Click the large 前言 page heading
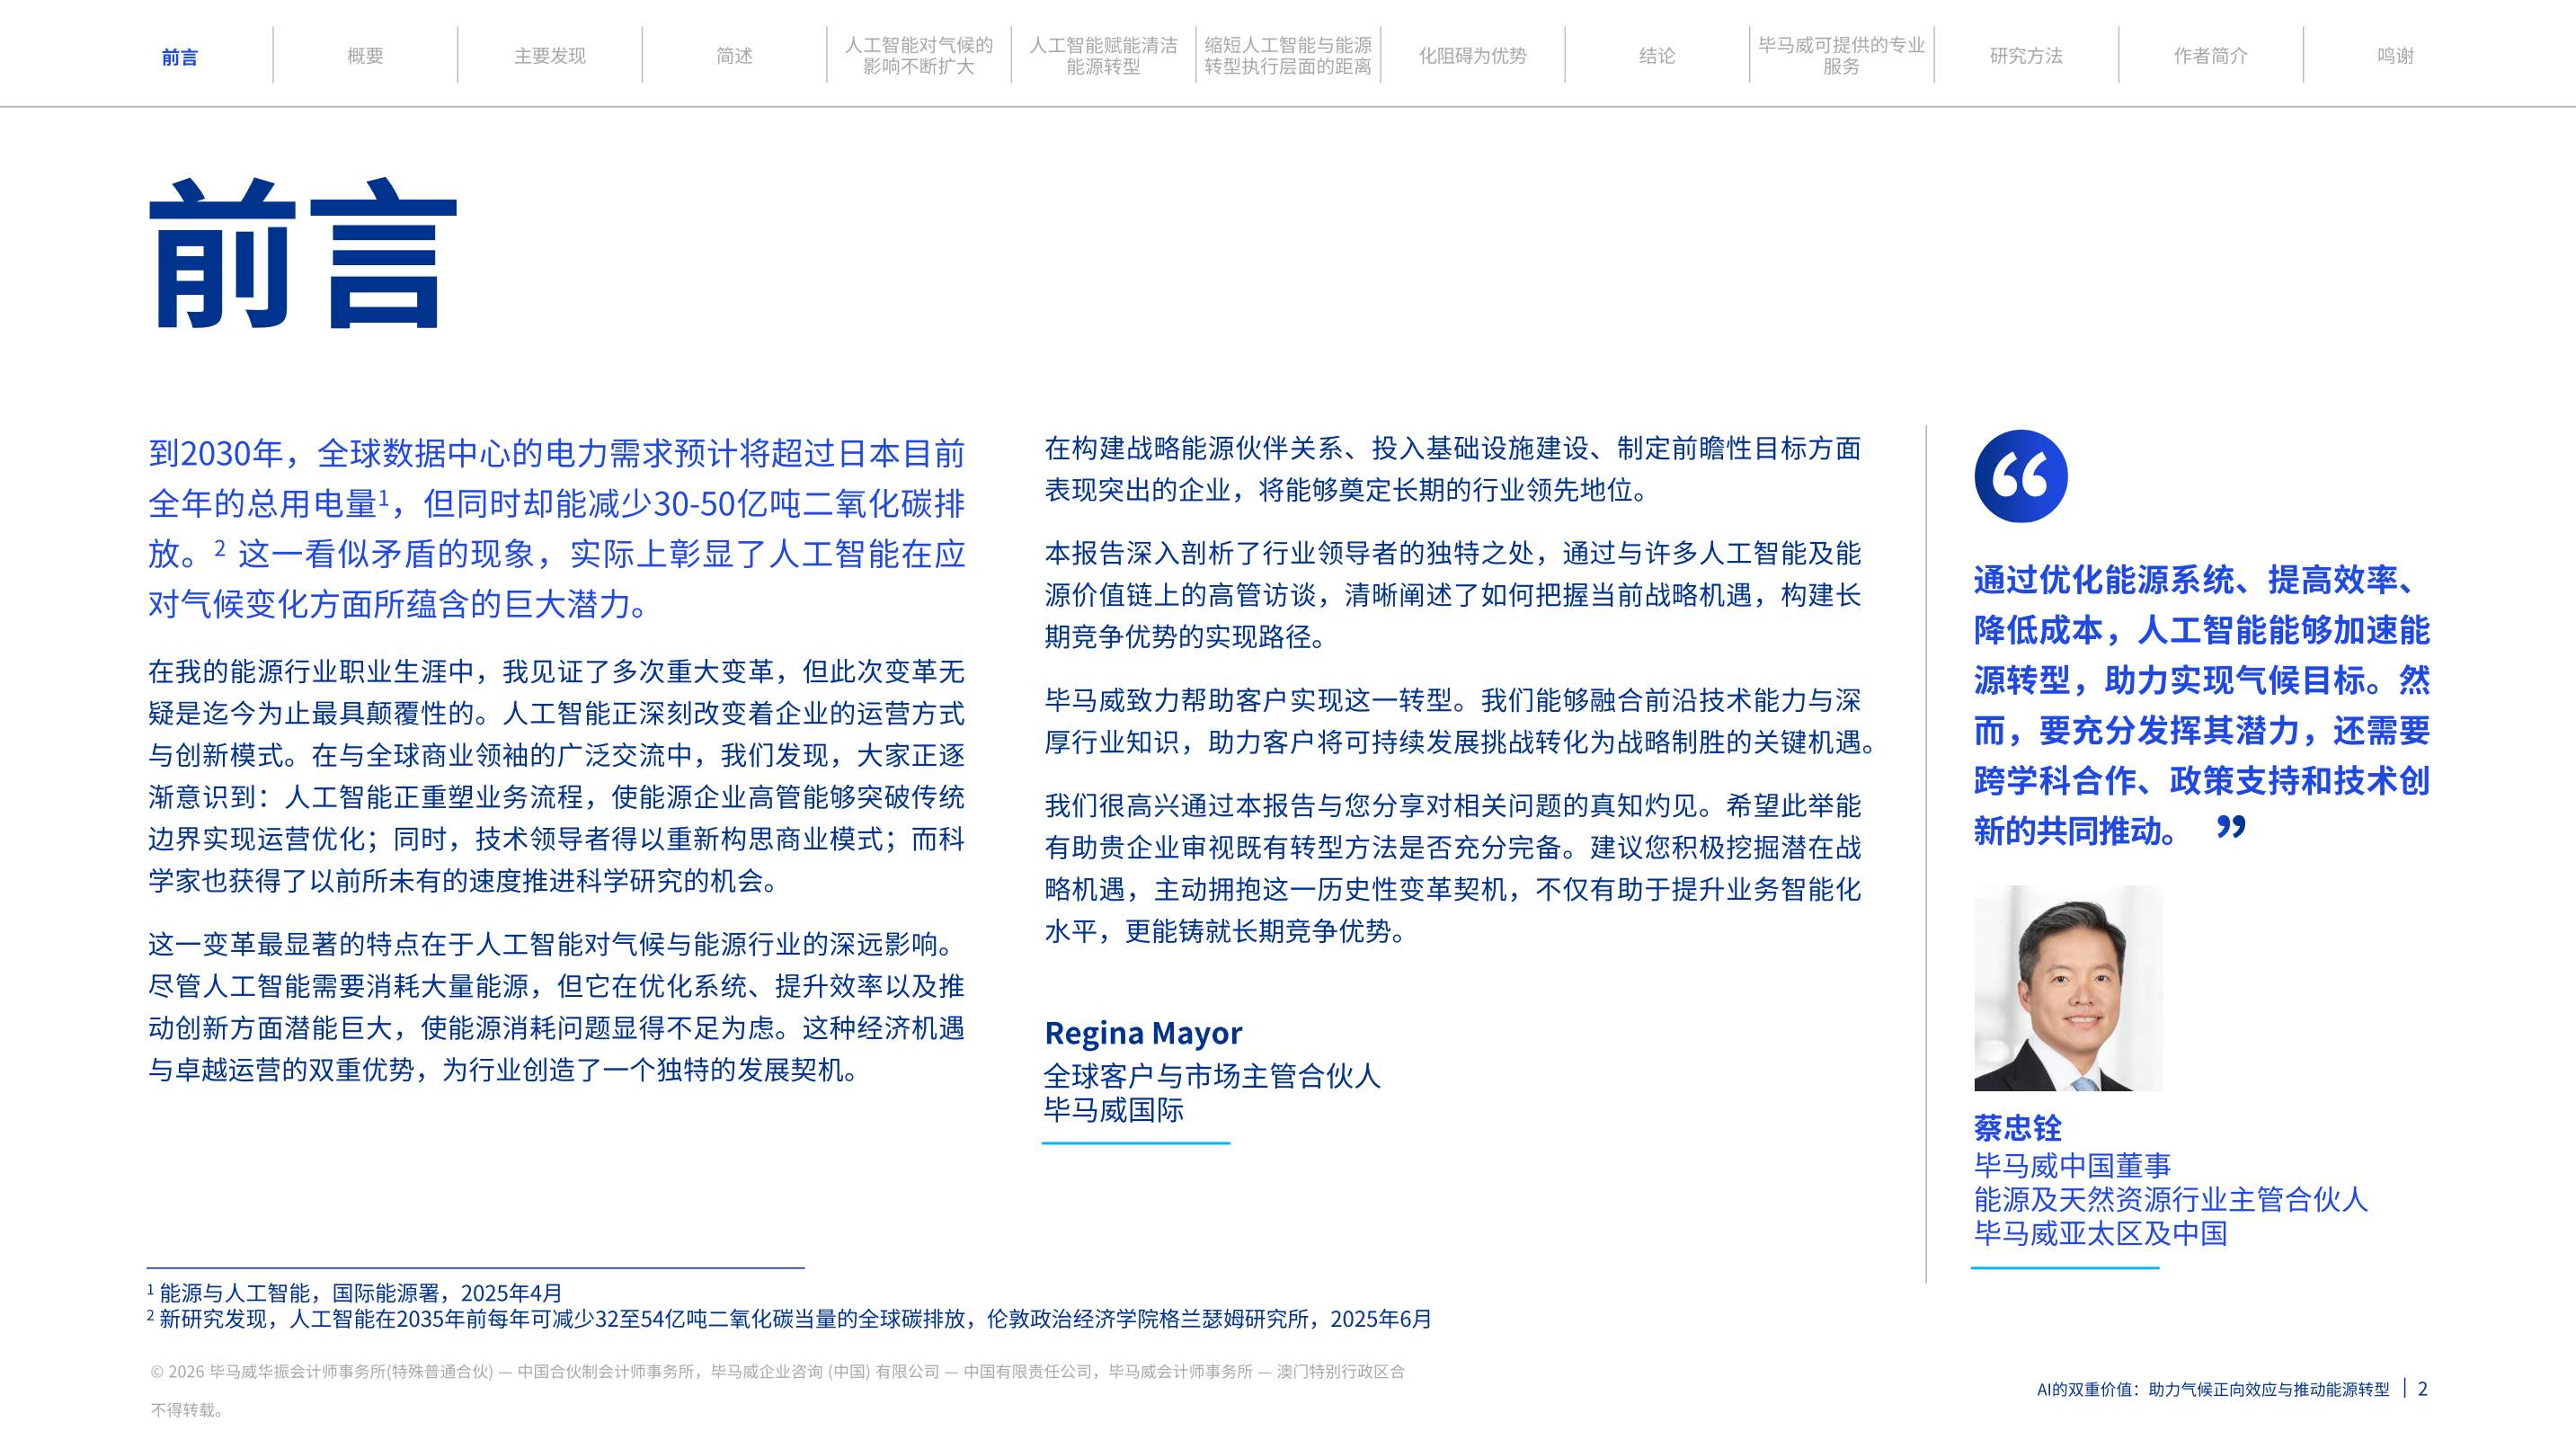Viewport: 2576px width, 1449px height. [303, 254]
